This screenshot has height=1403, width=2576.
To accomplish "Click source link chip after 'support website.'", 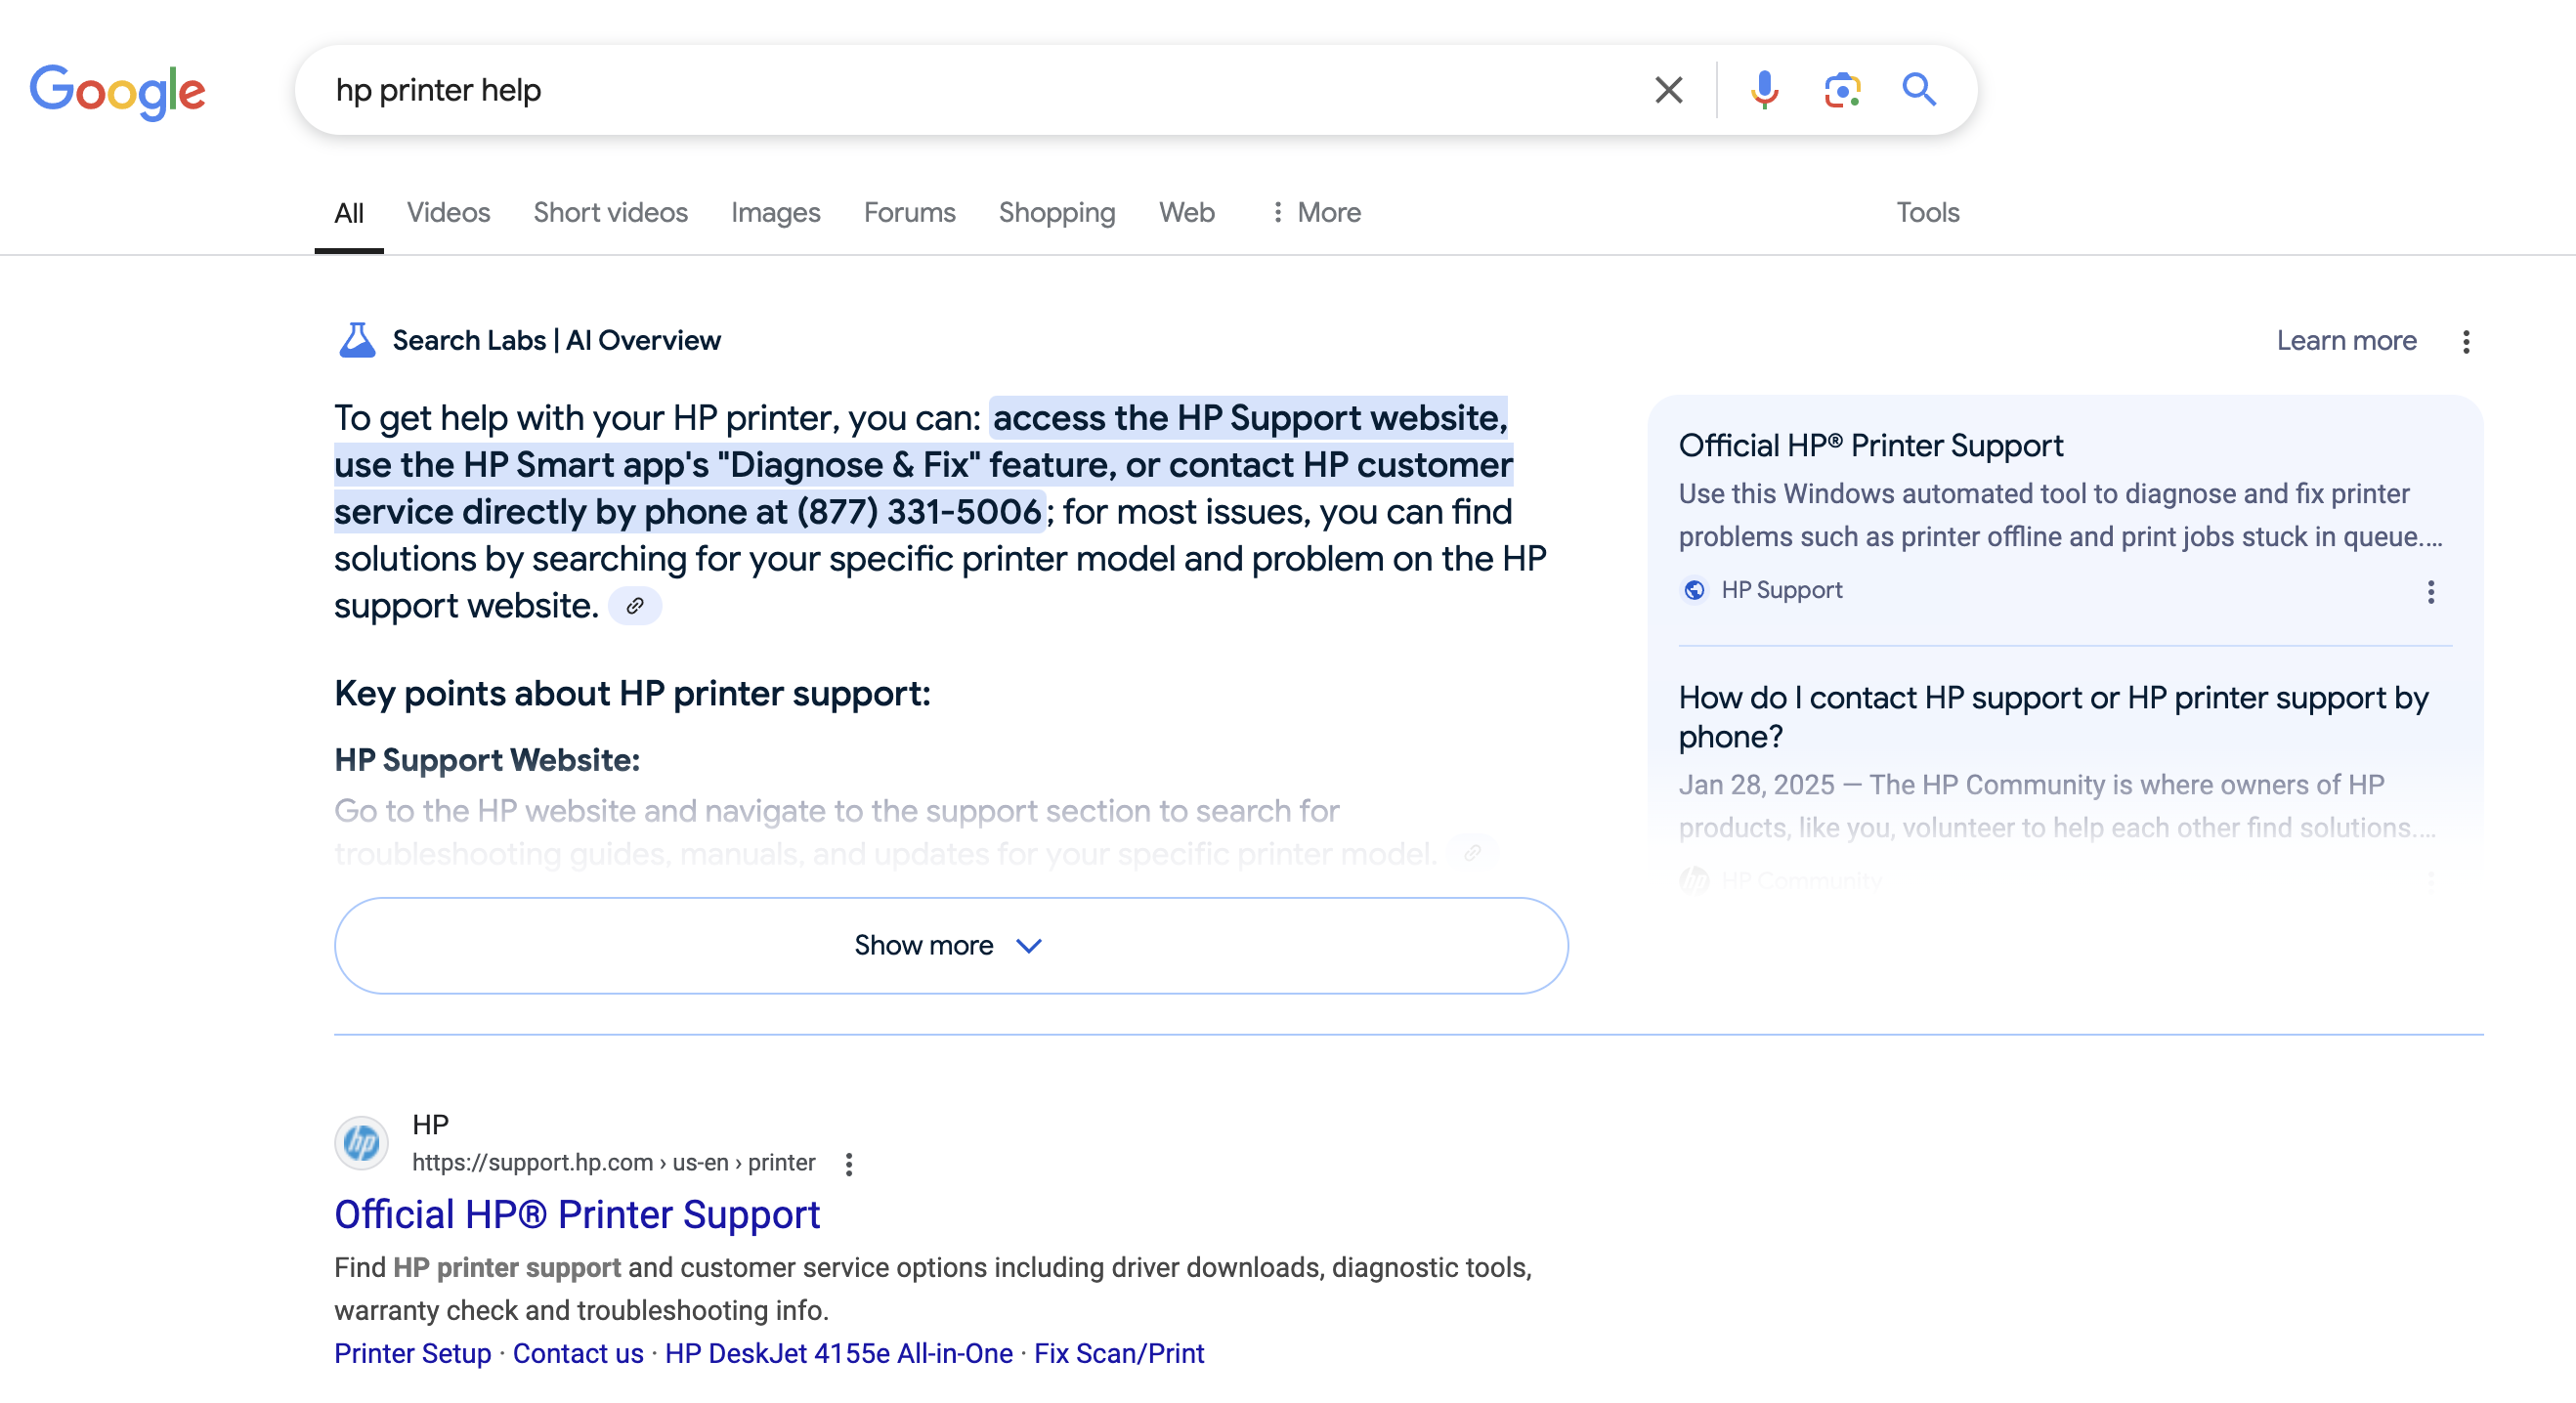I will coord(635,606).
